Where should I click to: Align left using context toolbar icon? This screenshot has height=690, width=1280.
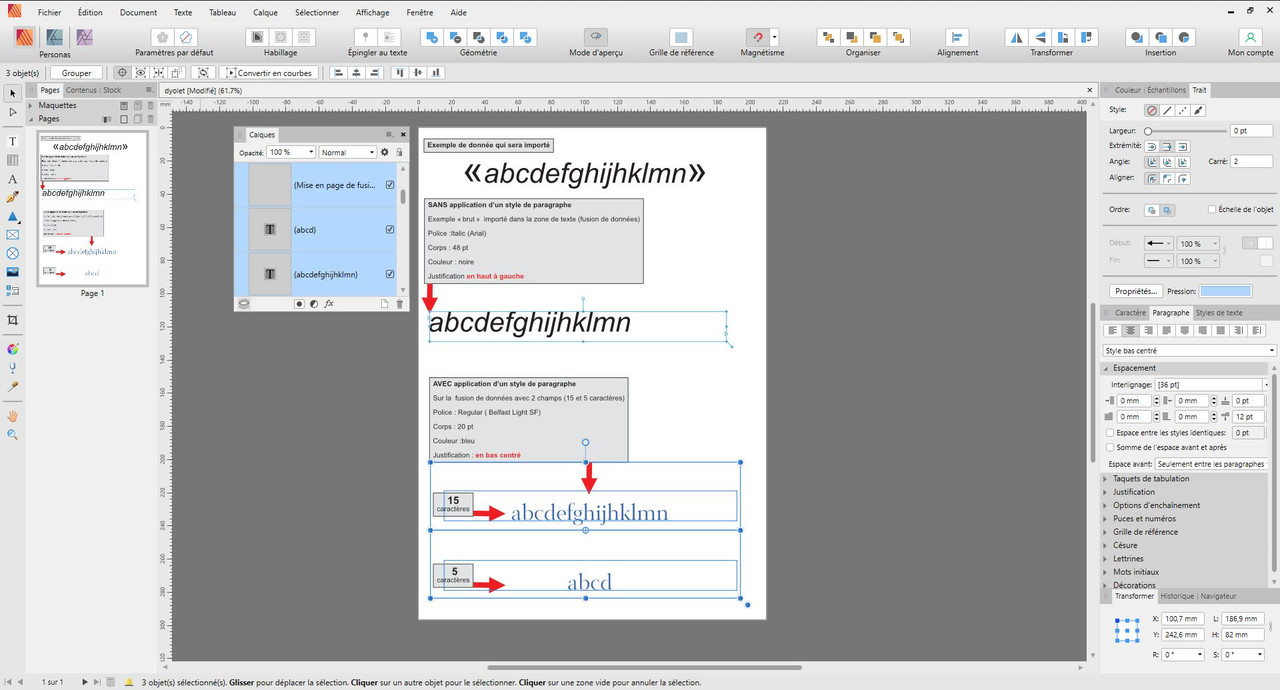pyautogui.click(x=337, y=73)
